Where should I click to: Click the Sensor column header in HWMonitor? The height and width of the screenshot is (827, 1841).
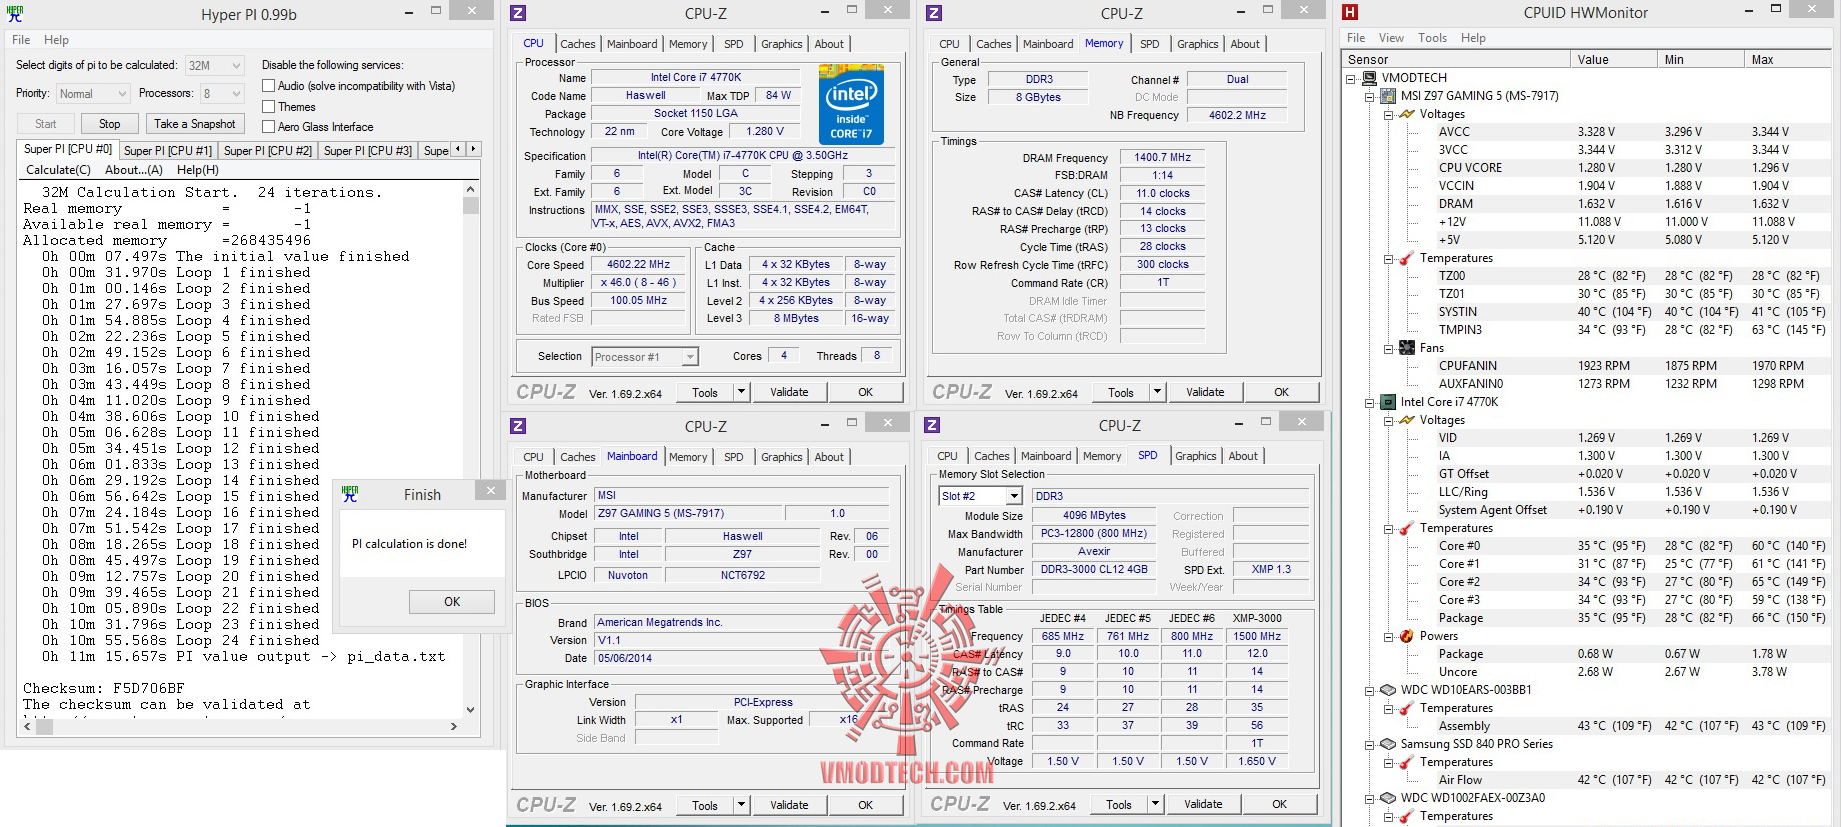[x=1456, y=60]
